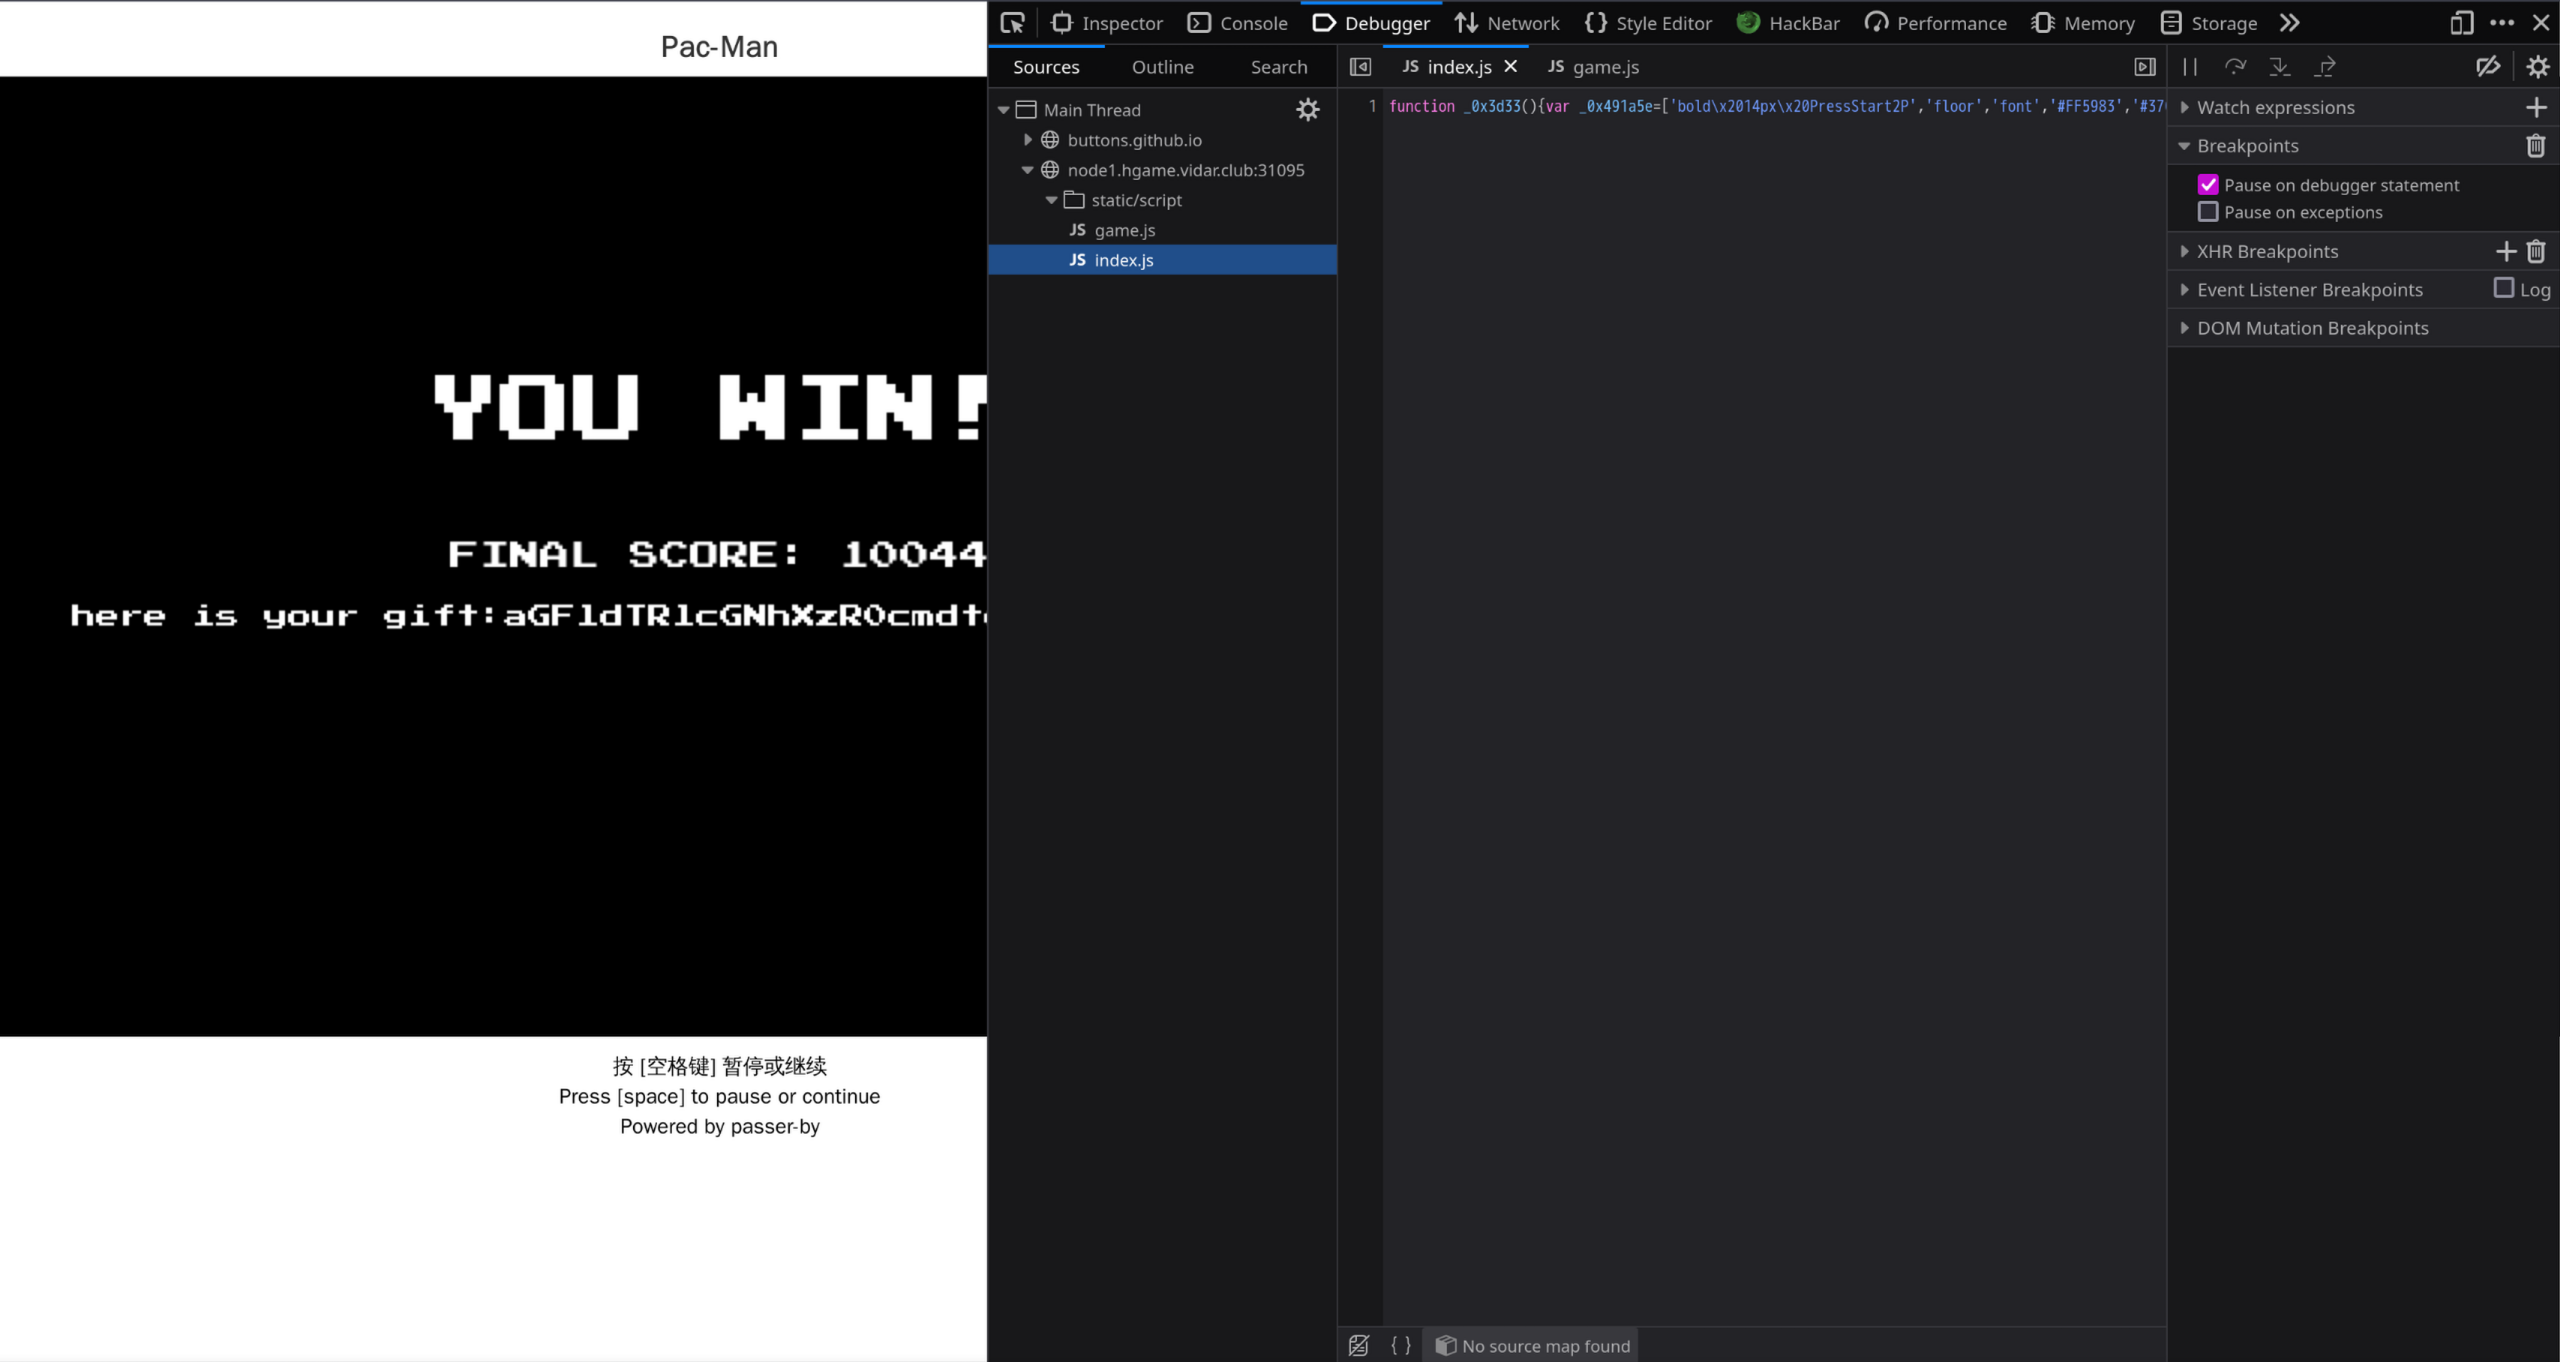Open debugger settings gear icon

(x=2538, y=67)
